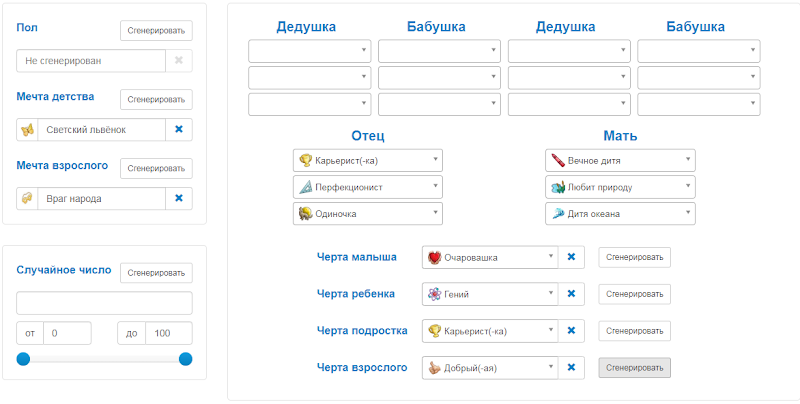The image size is (800, 404).
Task: Click the greyed X next to Не сгенерирован
Action: point(179,61)
